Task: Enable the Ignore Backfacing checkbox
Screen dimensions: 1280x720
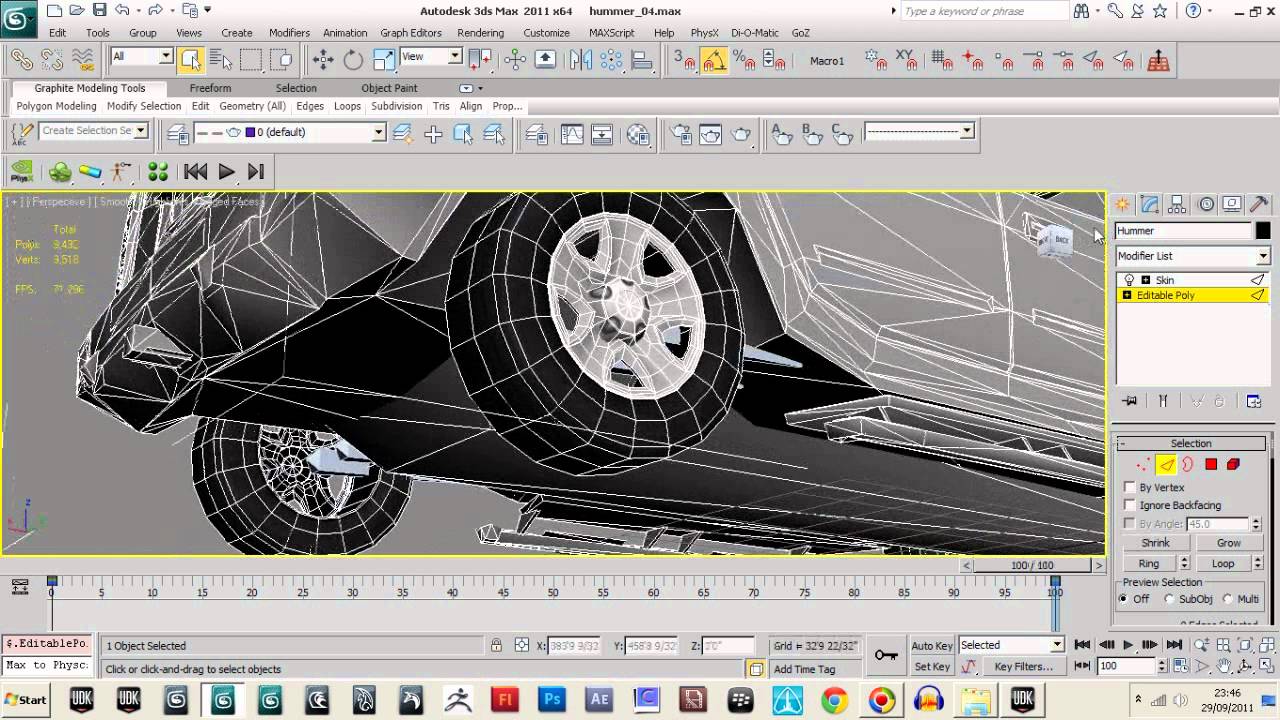Action: [x=1130, y=505]
